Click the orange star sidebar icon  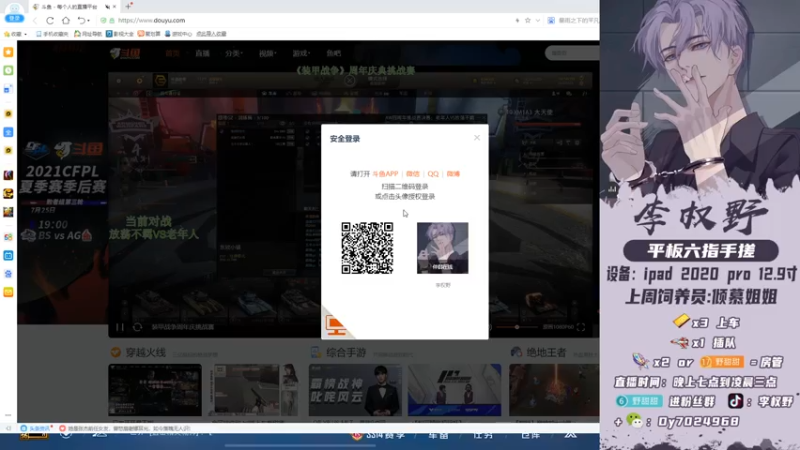[8, 52]
